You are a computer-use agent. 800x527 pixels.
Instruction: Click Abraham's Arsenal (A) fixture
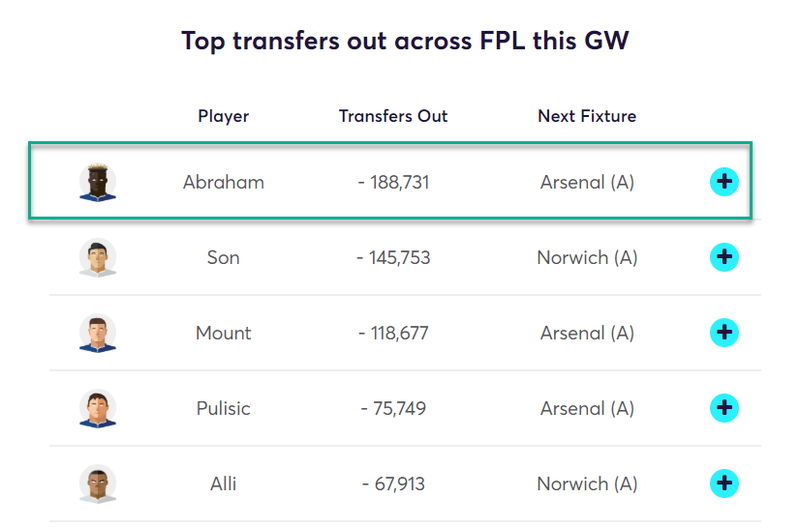(587, 182)
